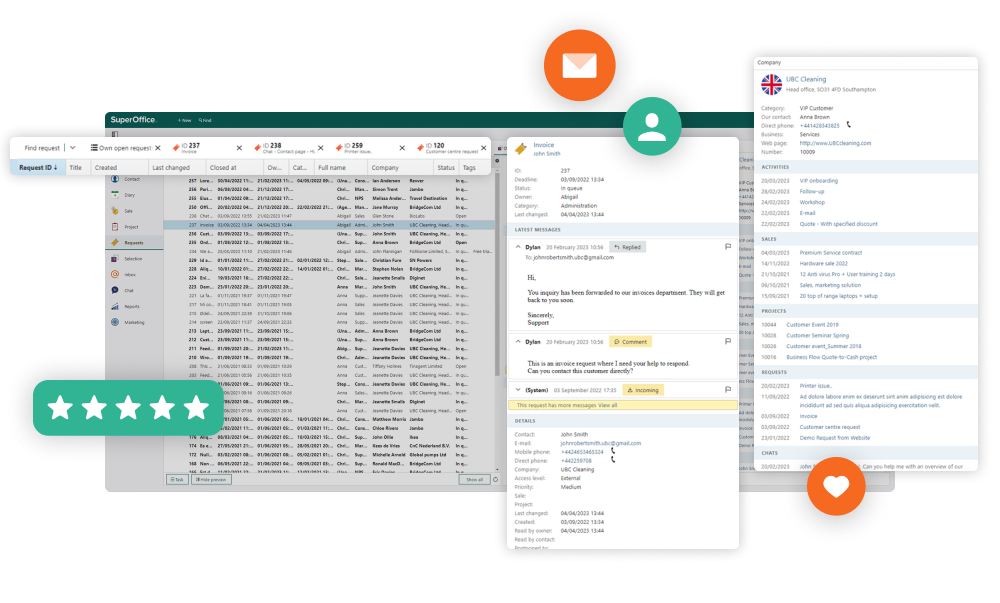
Task: Click the orange envelope mail icon
Action: 579,66
